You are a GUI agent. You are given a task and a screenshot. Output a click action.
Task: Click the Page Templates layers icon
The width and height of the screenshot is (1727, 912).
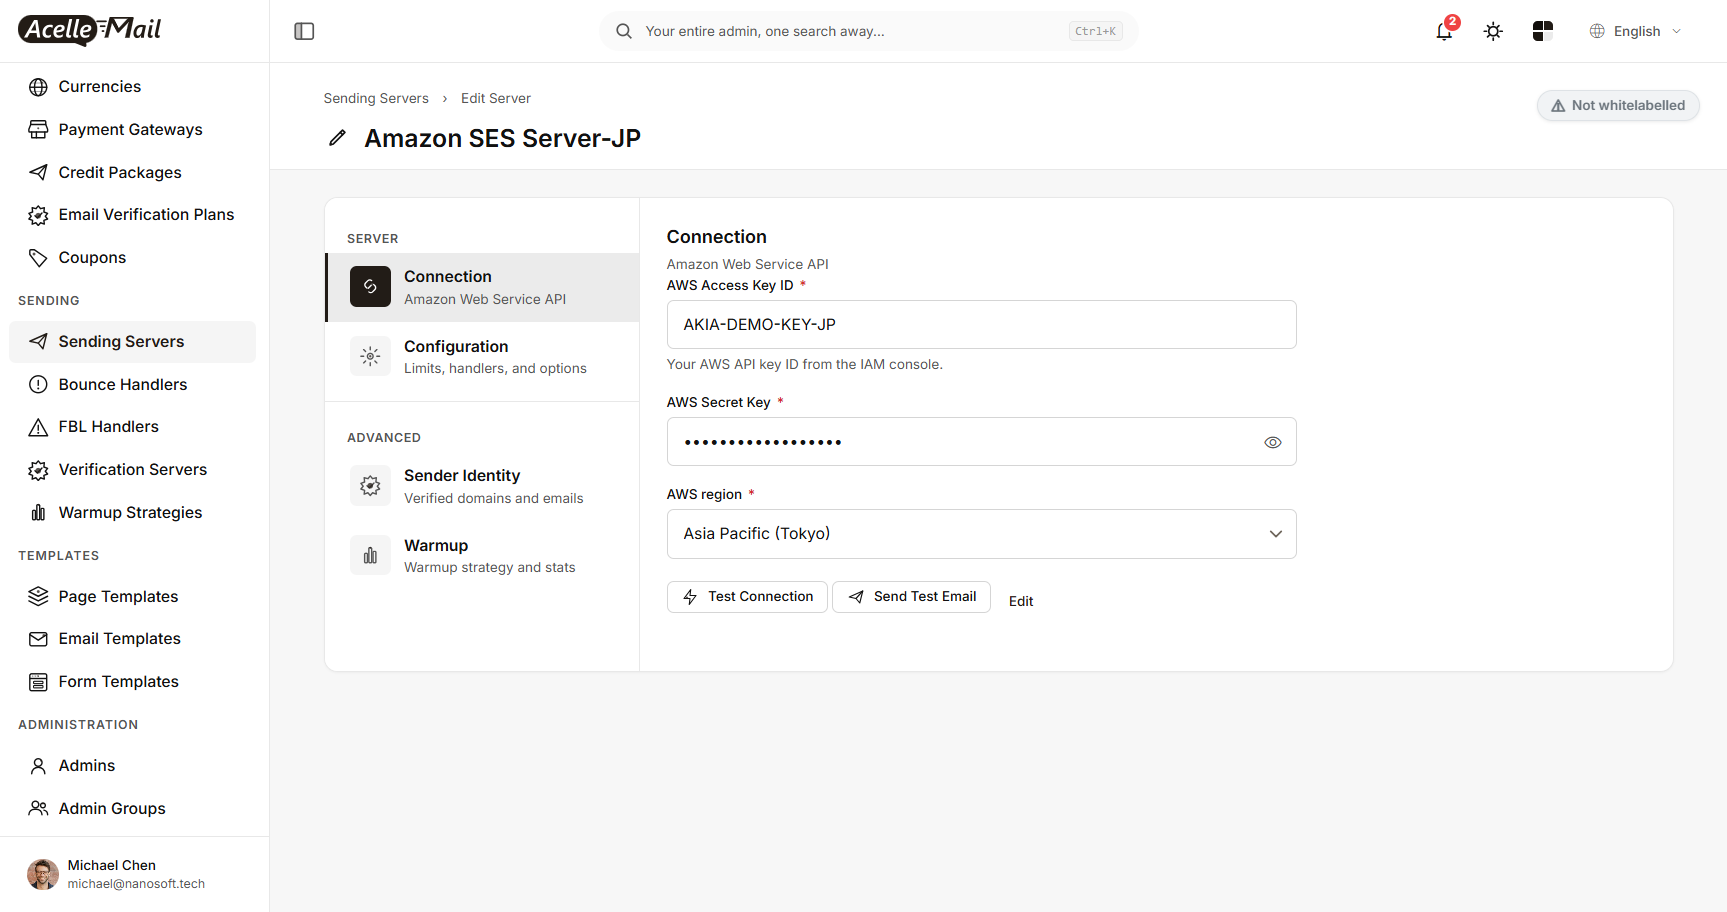38,596
